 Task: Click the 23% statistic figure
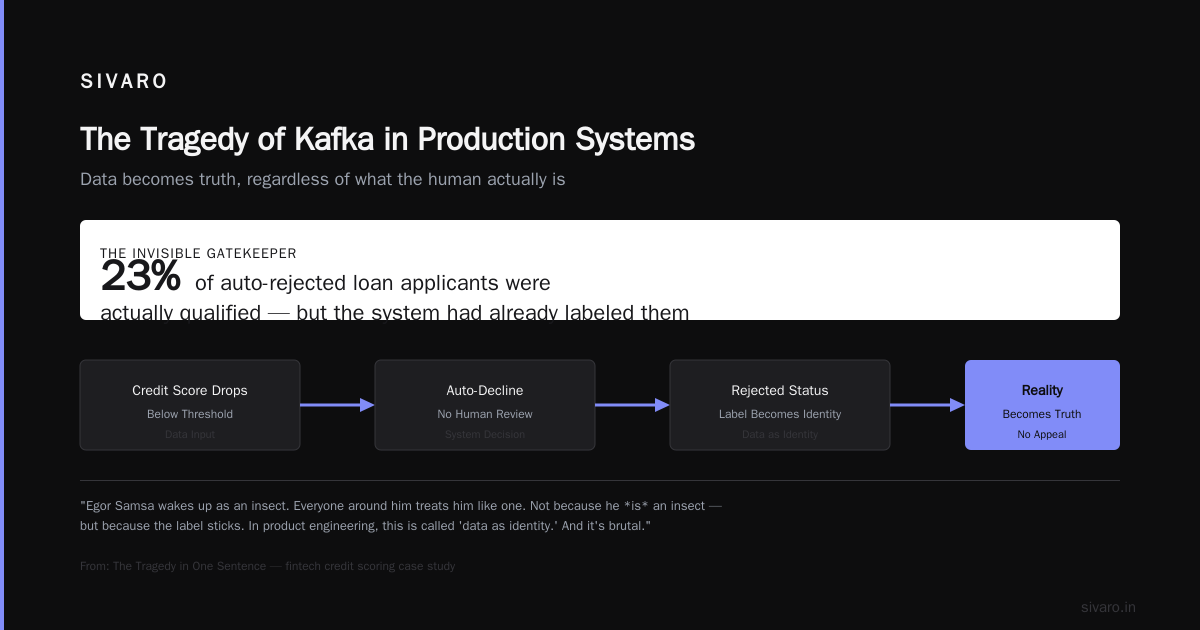click(141, 277)
